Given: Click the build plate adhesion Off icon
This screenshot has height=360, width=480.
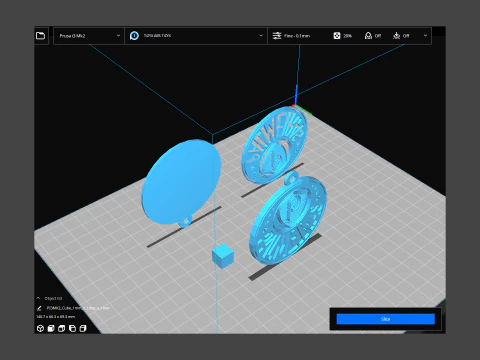Looking at the screenshot, I should [396, 36].
